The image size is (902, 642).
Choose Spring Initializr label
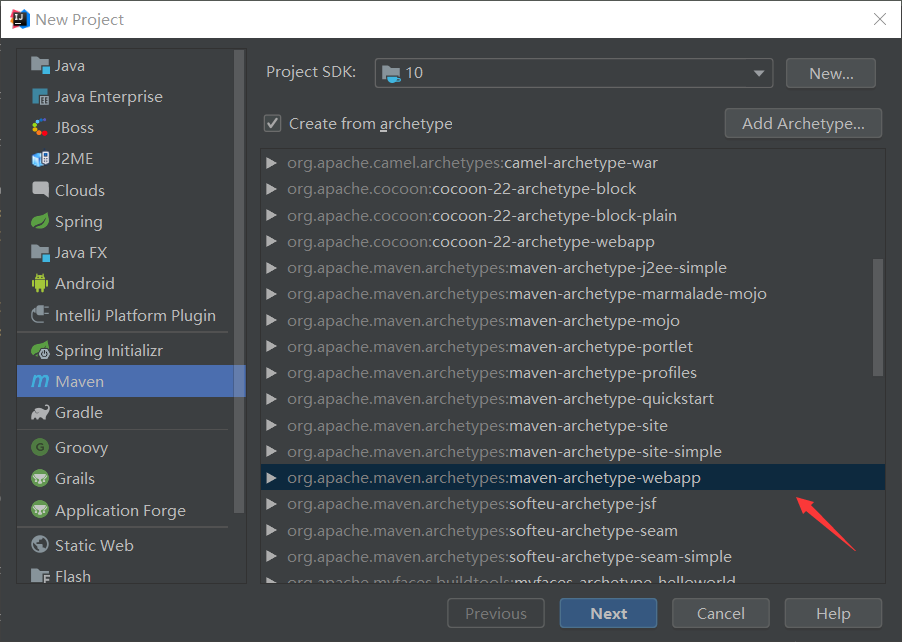tap(109, 350)
